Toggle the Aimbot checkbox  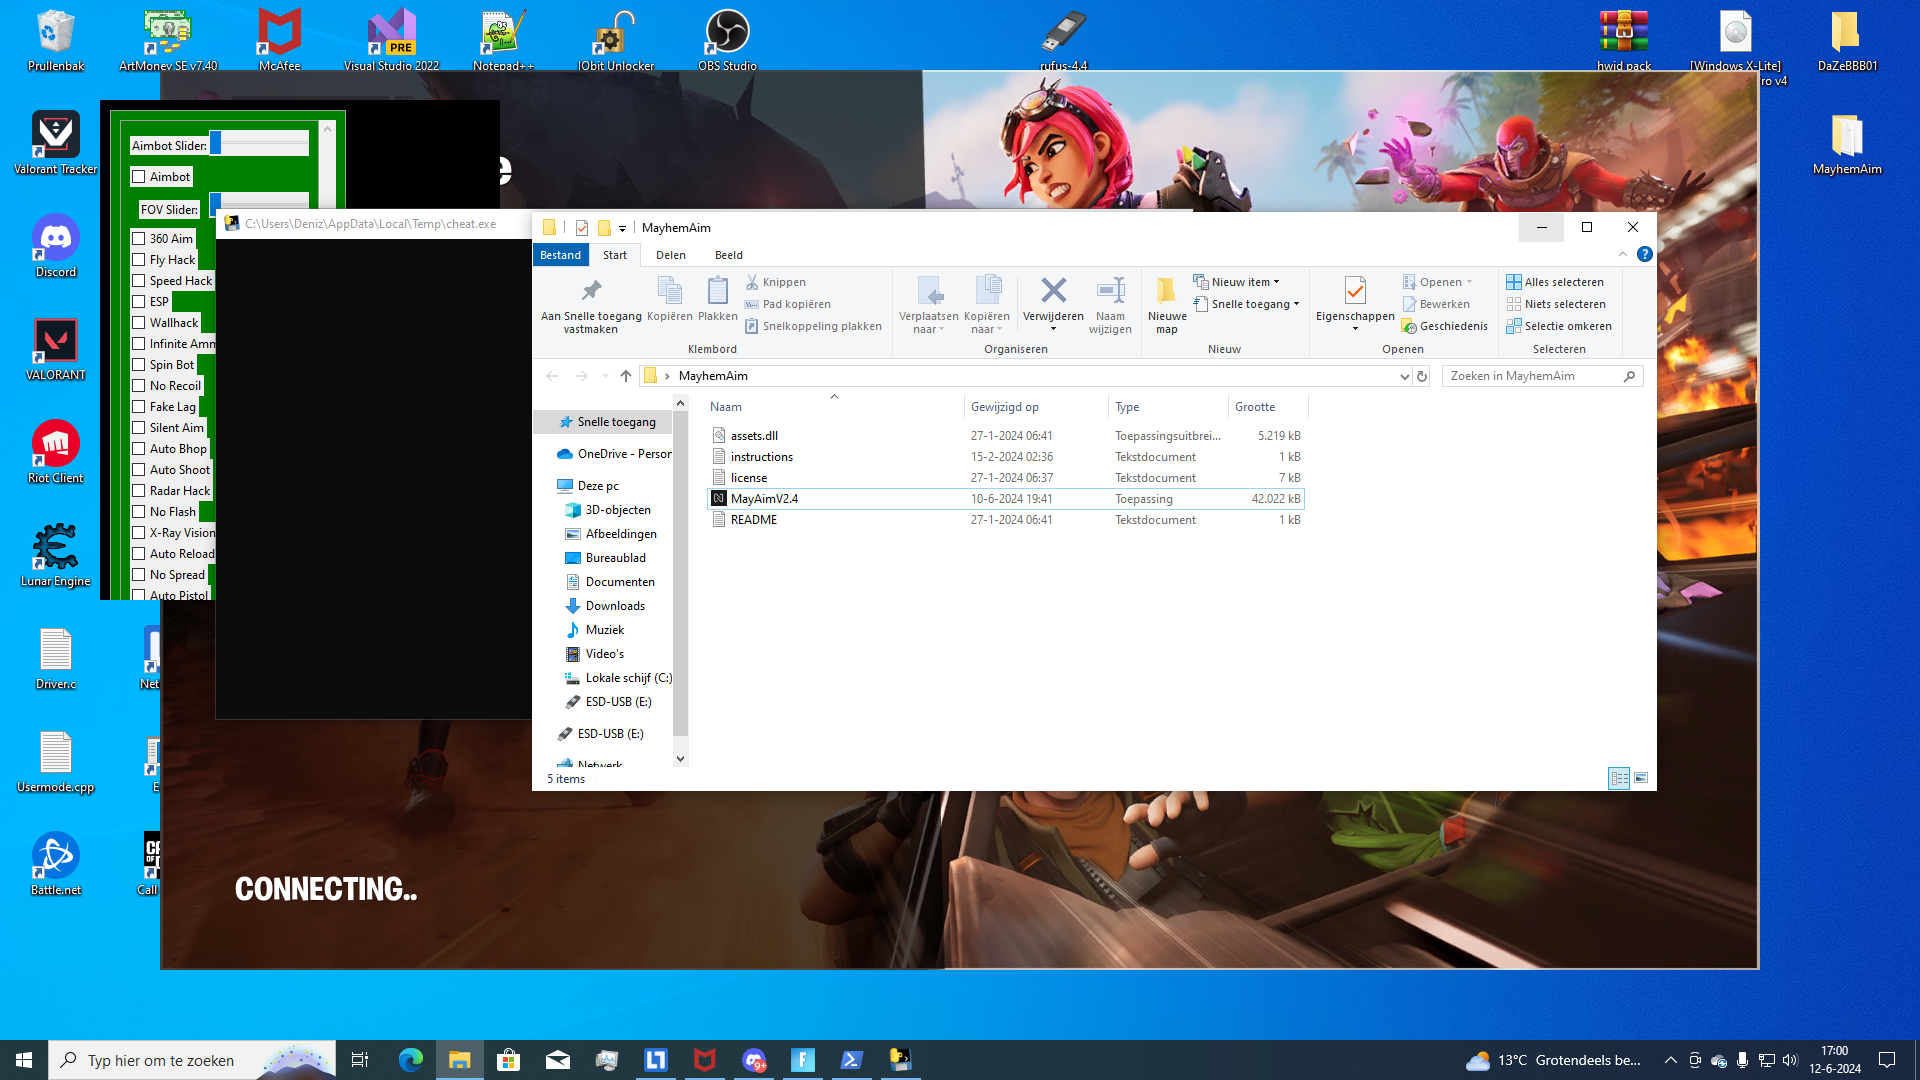(x=139, y=177)
